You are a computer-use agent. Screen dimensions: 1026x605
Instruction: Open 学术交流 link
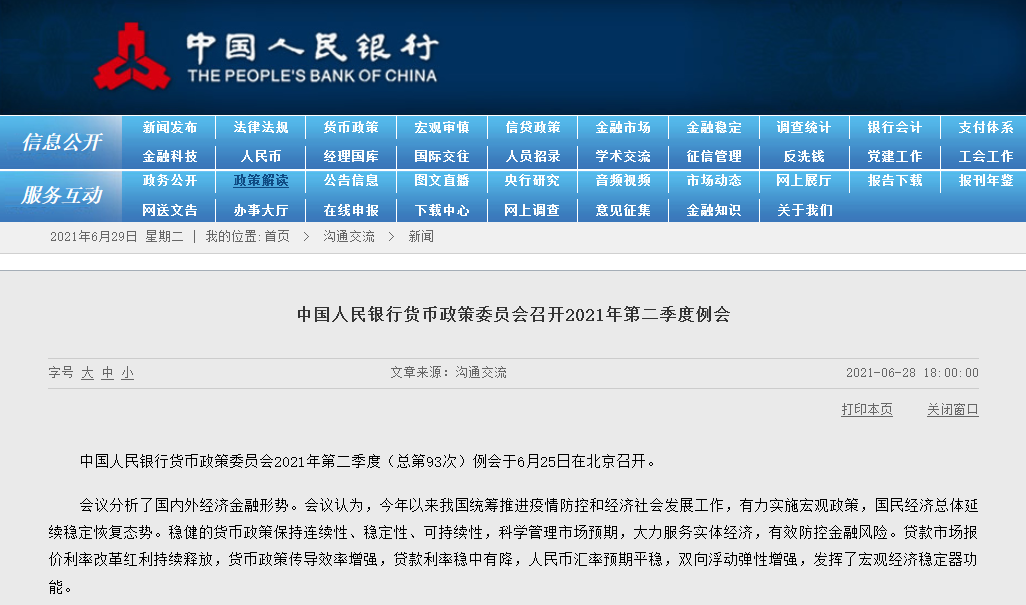(623, 156)
